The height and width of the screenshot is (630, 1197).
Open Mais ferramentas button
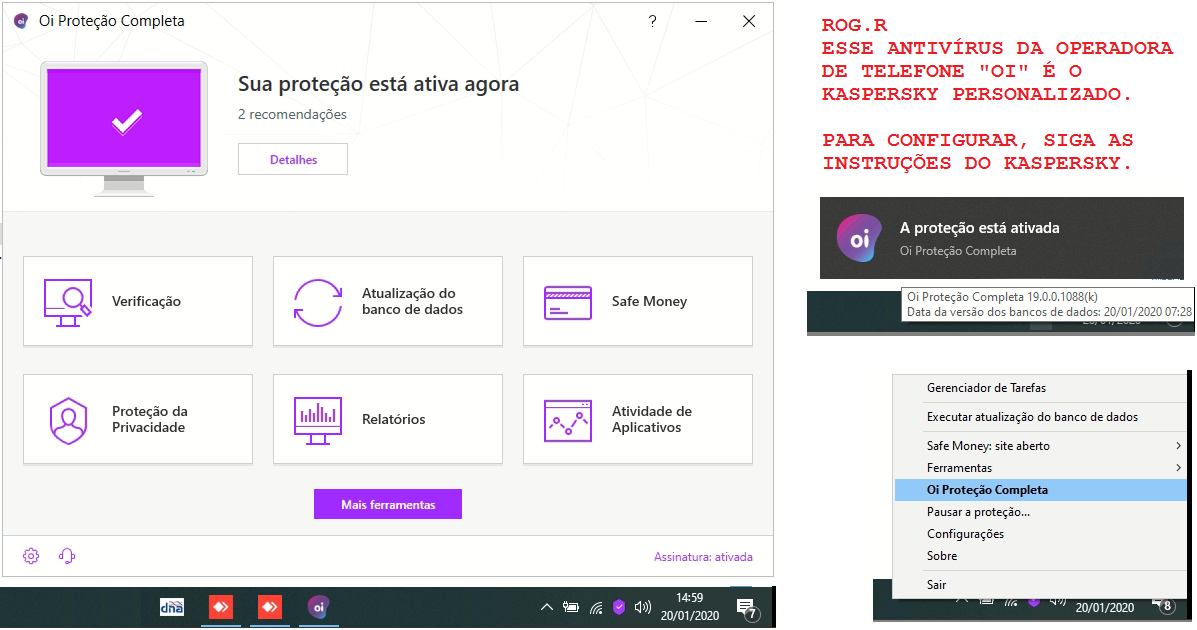(388, 505)
